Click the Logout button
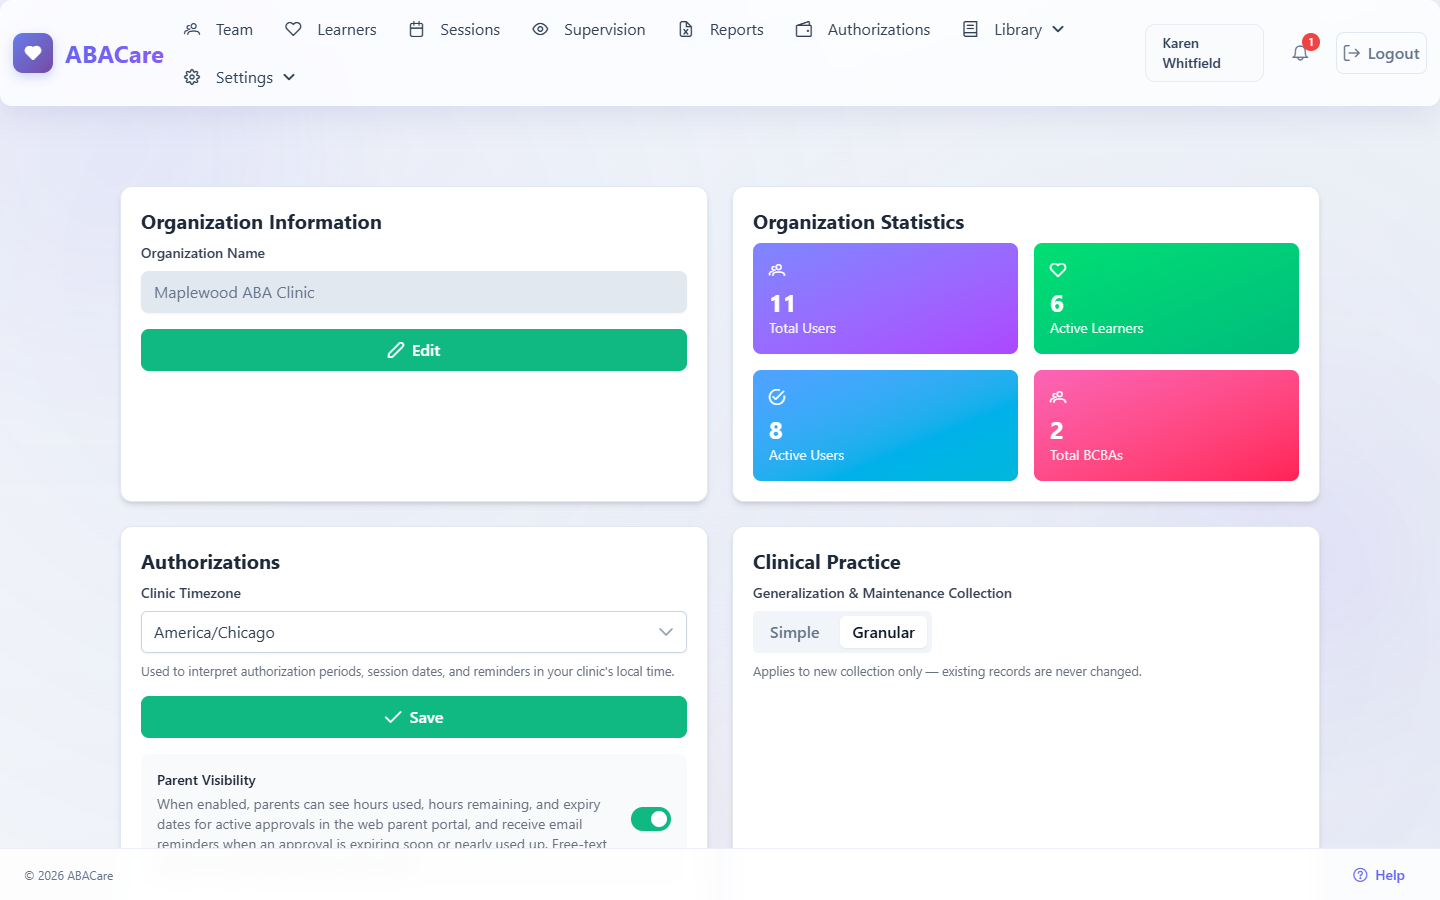 tap(1381, 53)
